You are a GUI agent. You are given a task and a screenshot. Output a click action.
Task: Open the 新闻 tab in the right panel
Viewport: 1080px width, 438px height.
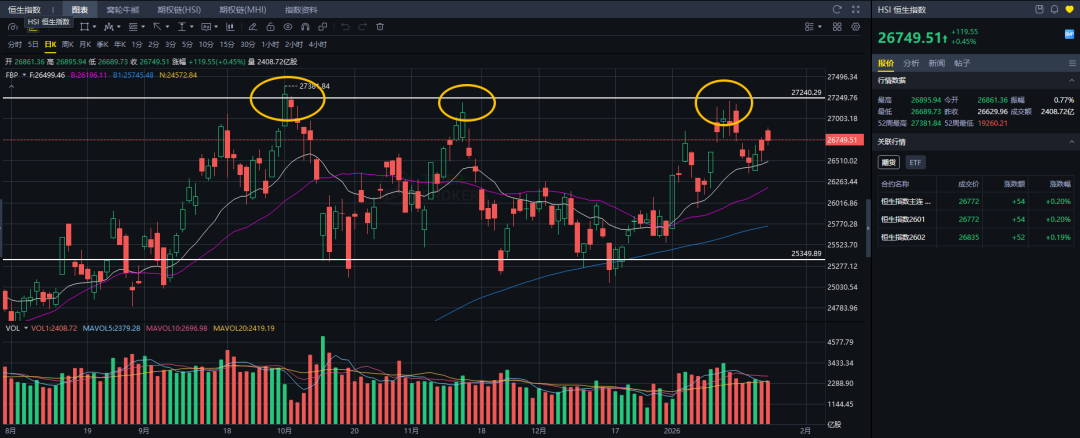pos(936,62)
